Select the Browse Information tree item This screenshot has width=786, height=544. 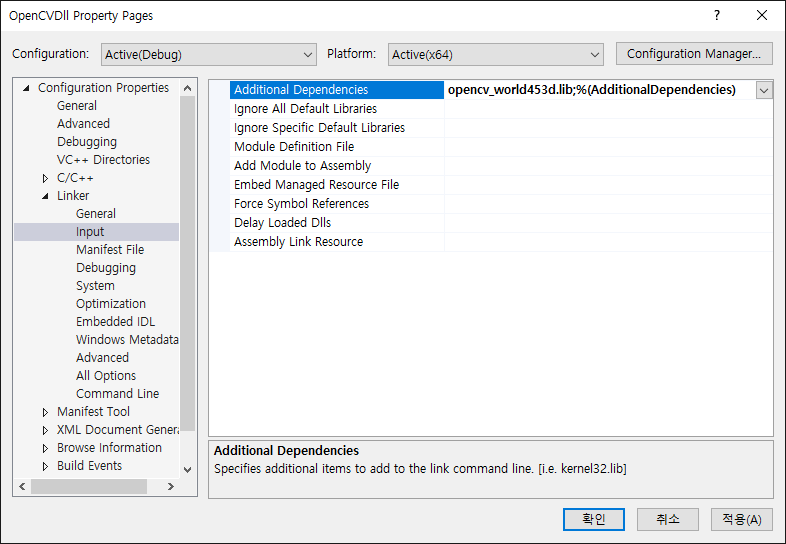tap(109, 448)
